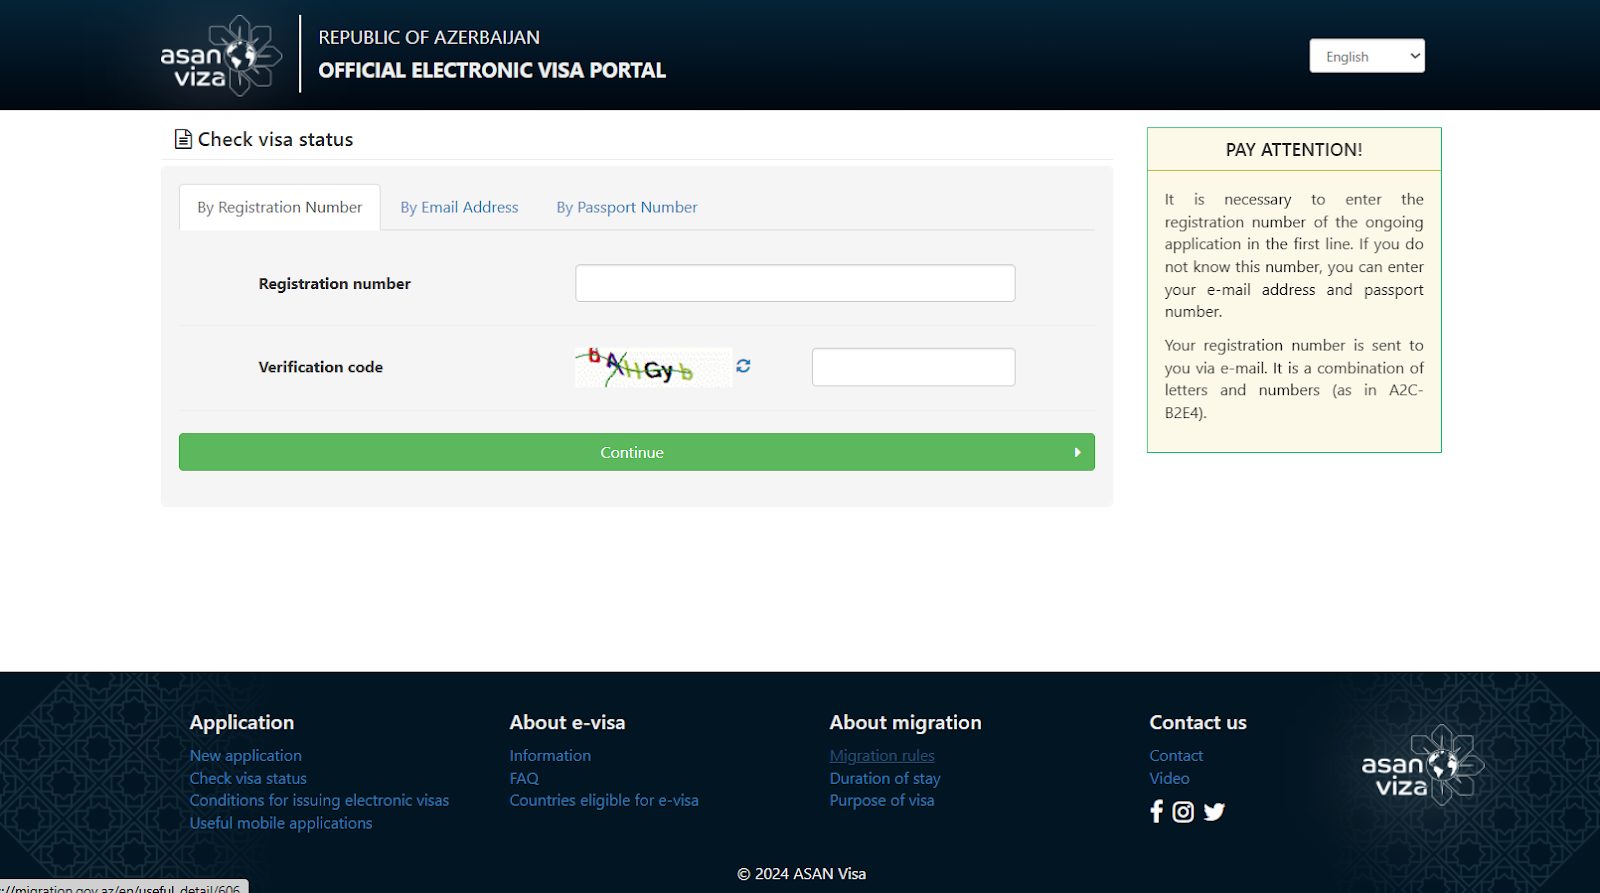The width and height of the screenshot is (1600, 893).
Task: Open the FAQ link
Action: [524, 778]
